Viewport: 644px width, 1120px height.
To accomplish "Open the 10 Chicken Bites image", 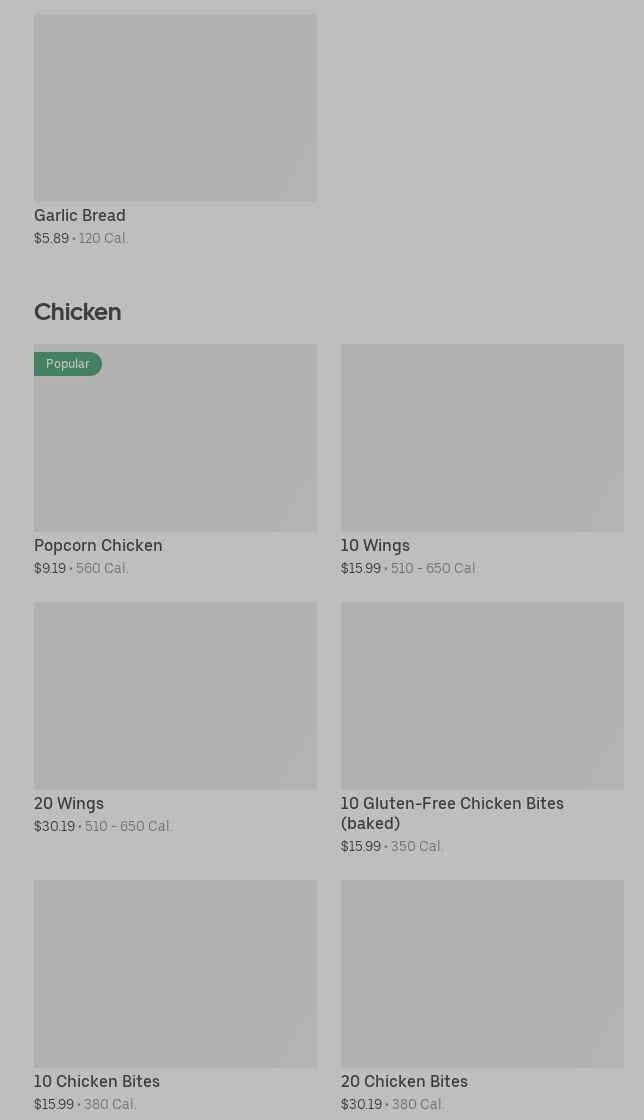I will click(x=175, y=973).
